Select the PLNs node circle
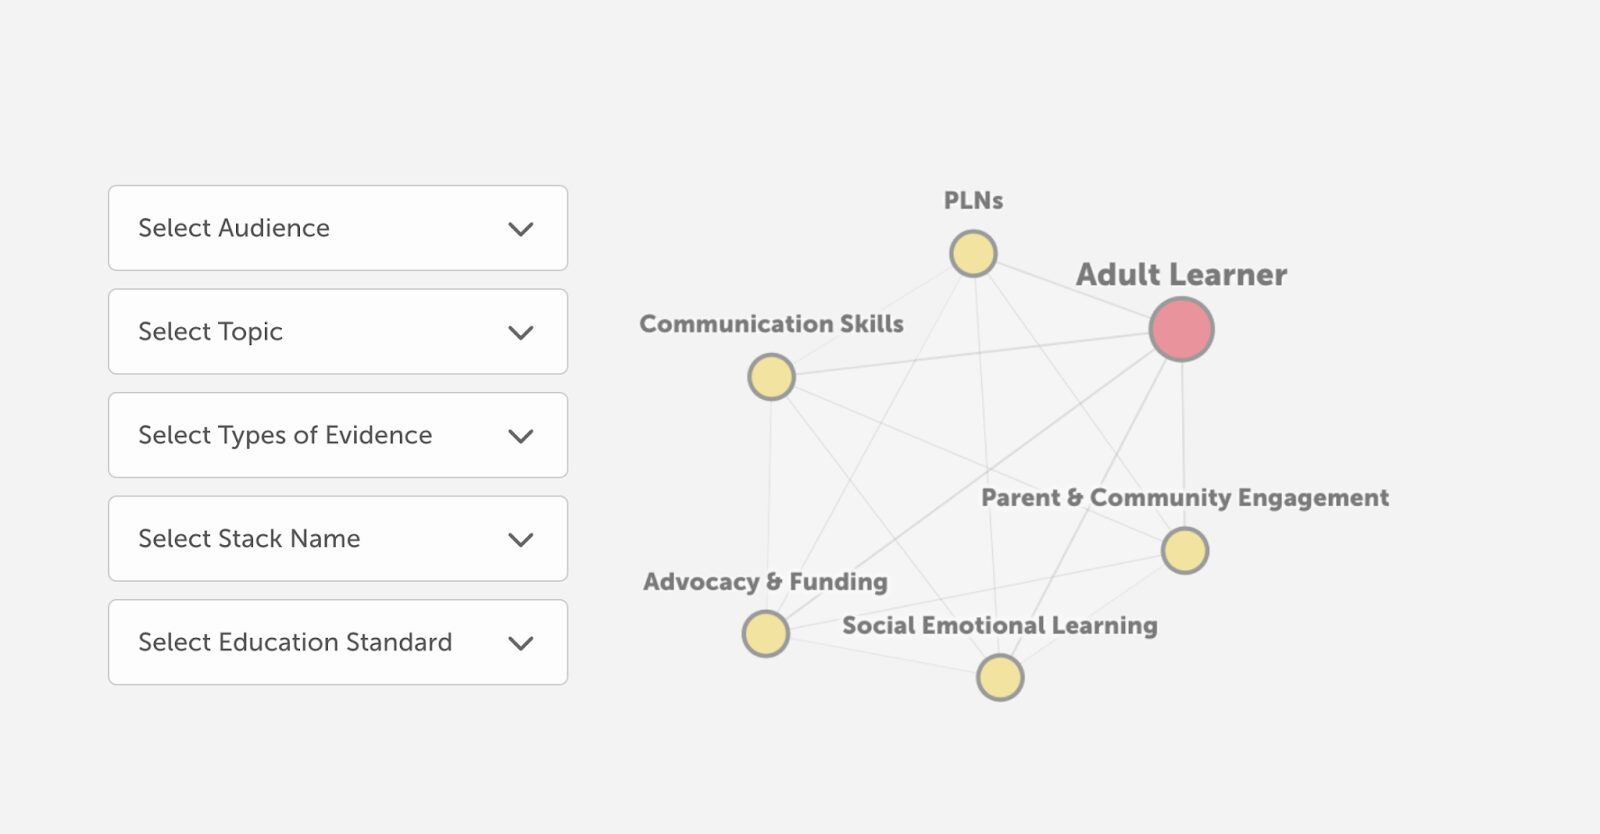Image resolution: width=1600 pixels, height=834 pixels. [973, 253]
